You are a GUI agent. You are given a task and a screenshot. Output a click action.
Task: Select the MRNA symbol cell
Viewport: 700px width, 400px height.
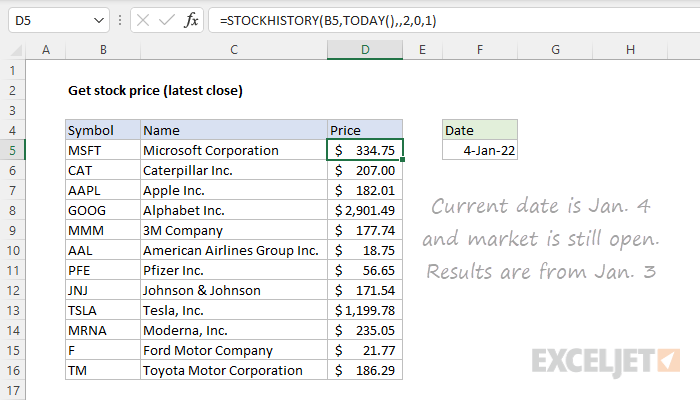point(103,330)
